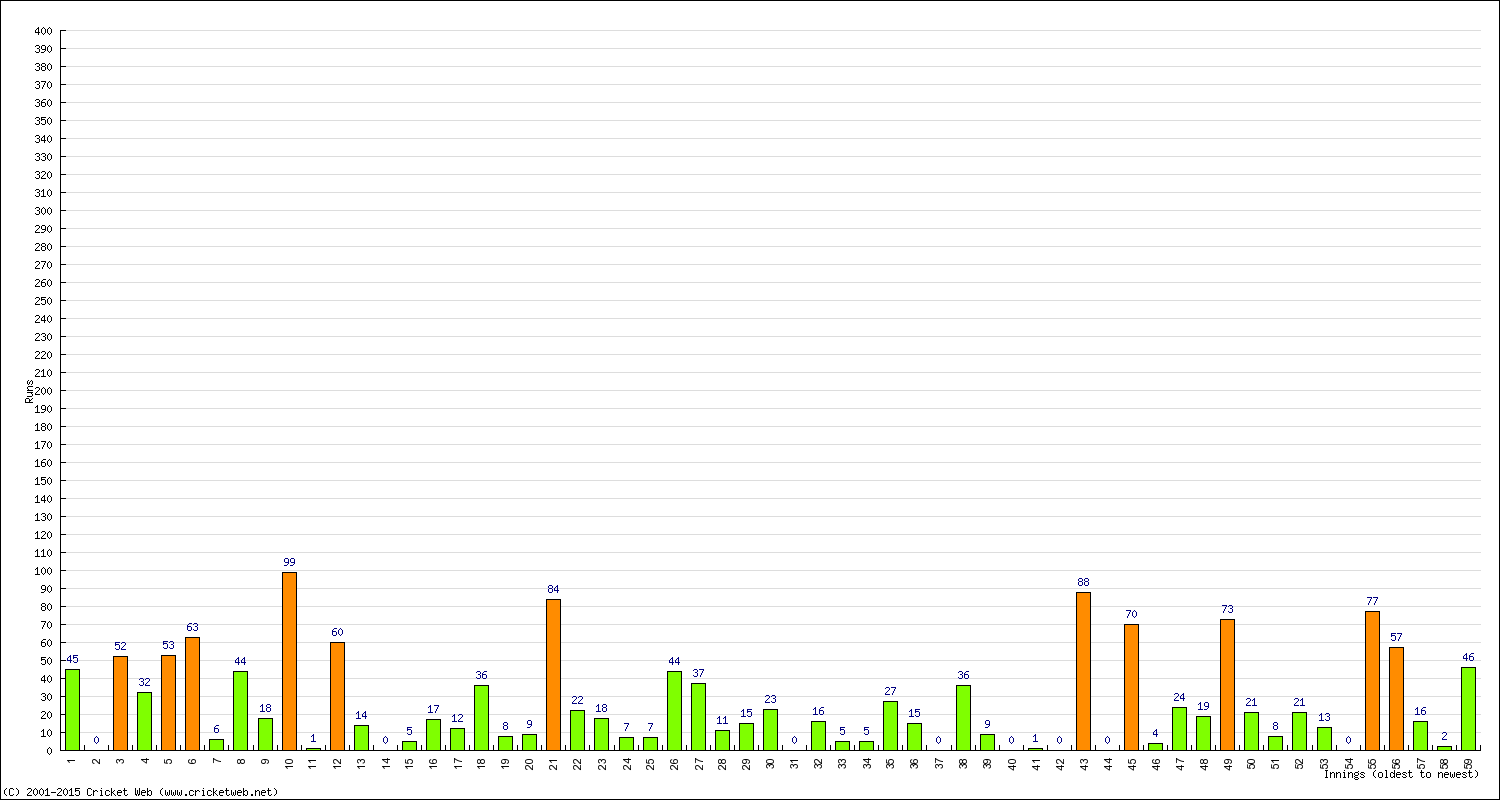Click the '350' label on the Runs axis
The image size is (1500, 800).
[43, 121]
